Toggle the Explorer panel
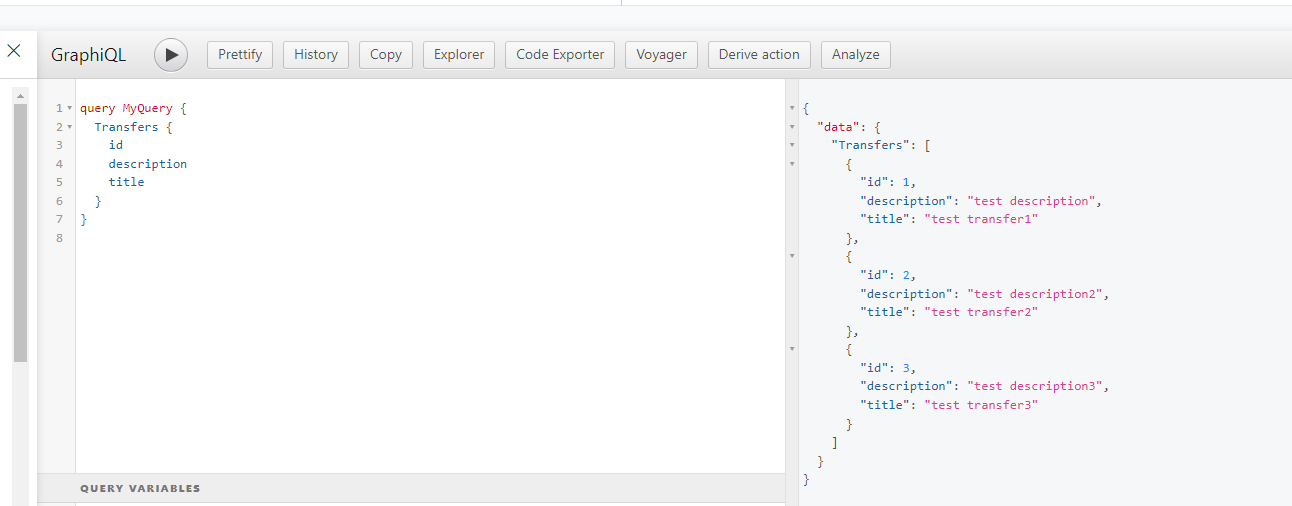Image resolution: width=1292 pixels, height=506 pixels. click(x=459, y=55)
